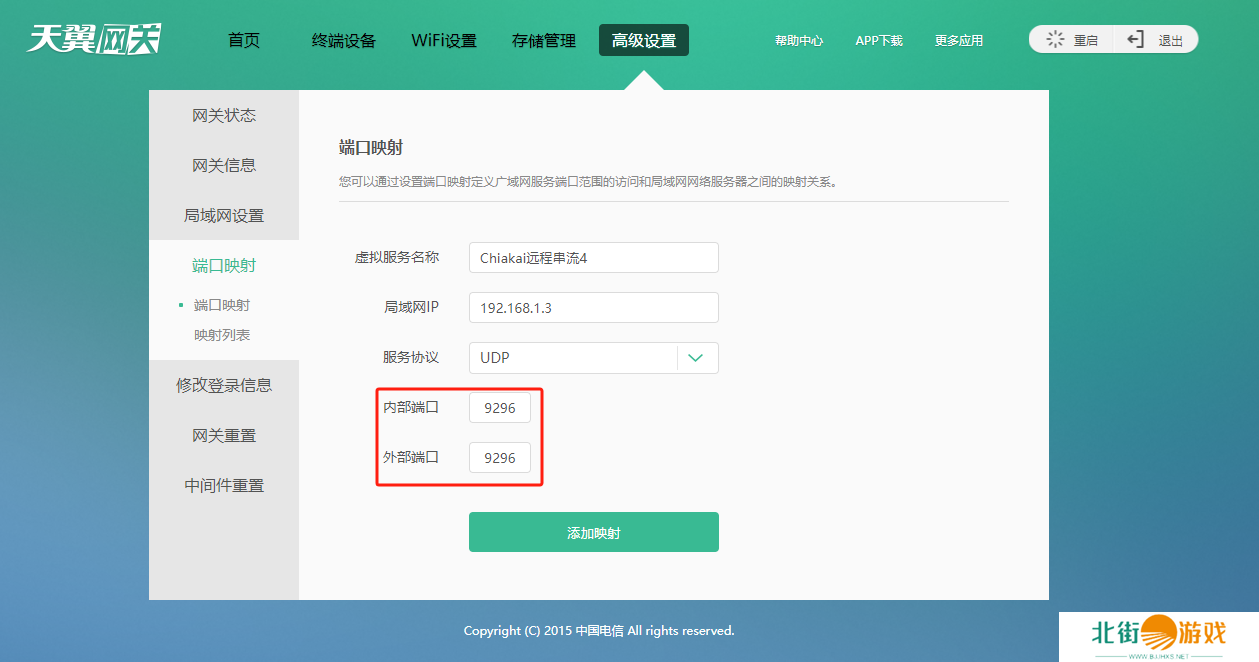1259x662 pixels.
Task: Click the 虚拟服务名称 input field
Action: (593, 258)
